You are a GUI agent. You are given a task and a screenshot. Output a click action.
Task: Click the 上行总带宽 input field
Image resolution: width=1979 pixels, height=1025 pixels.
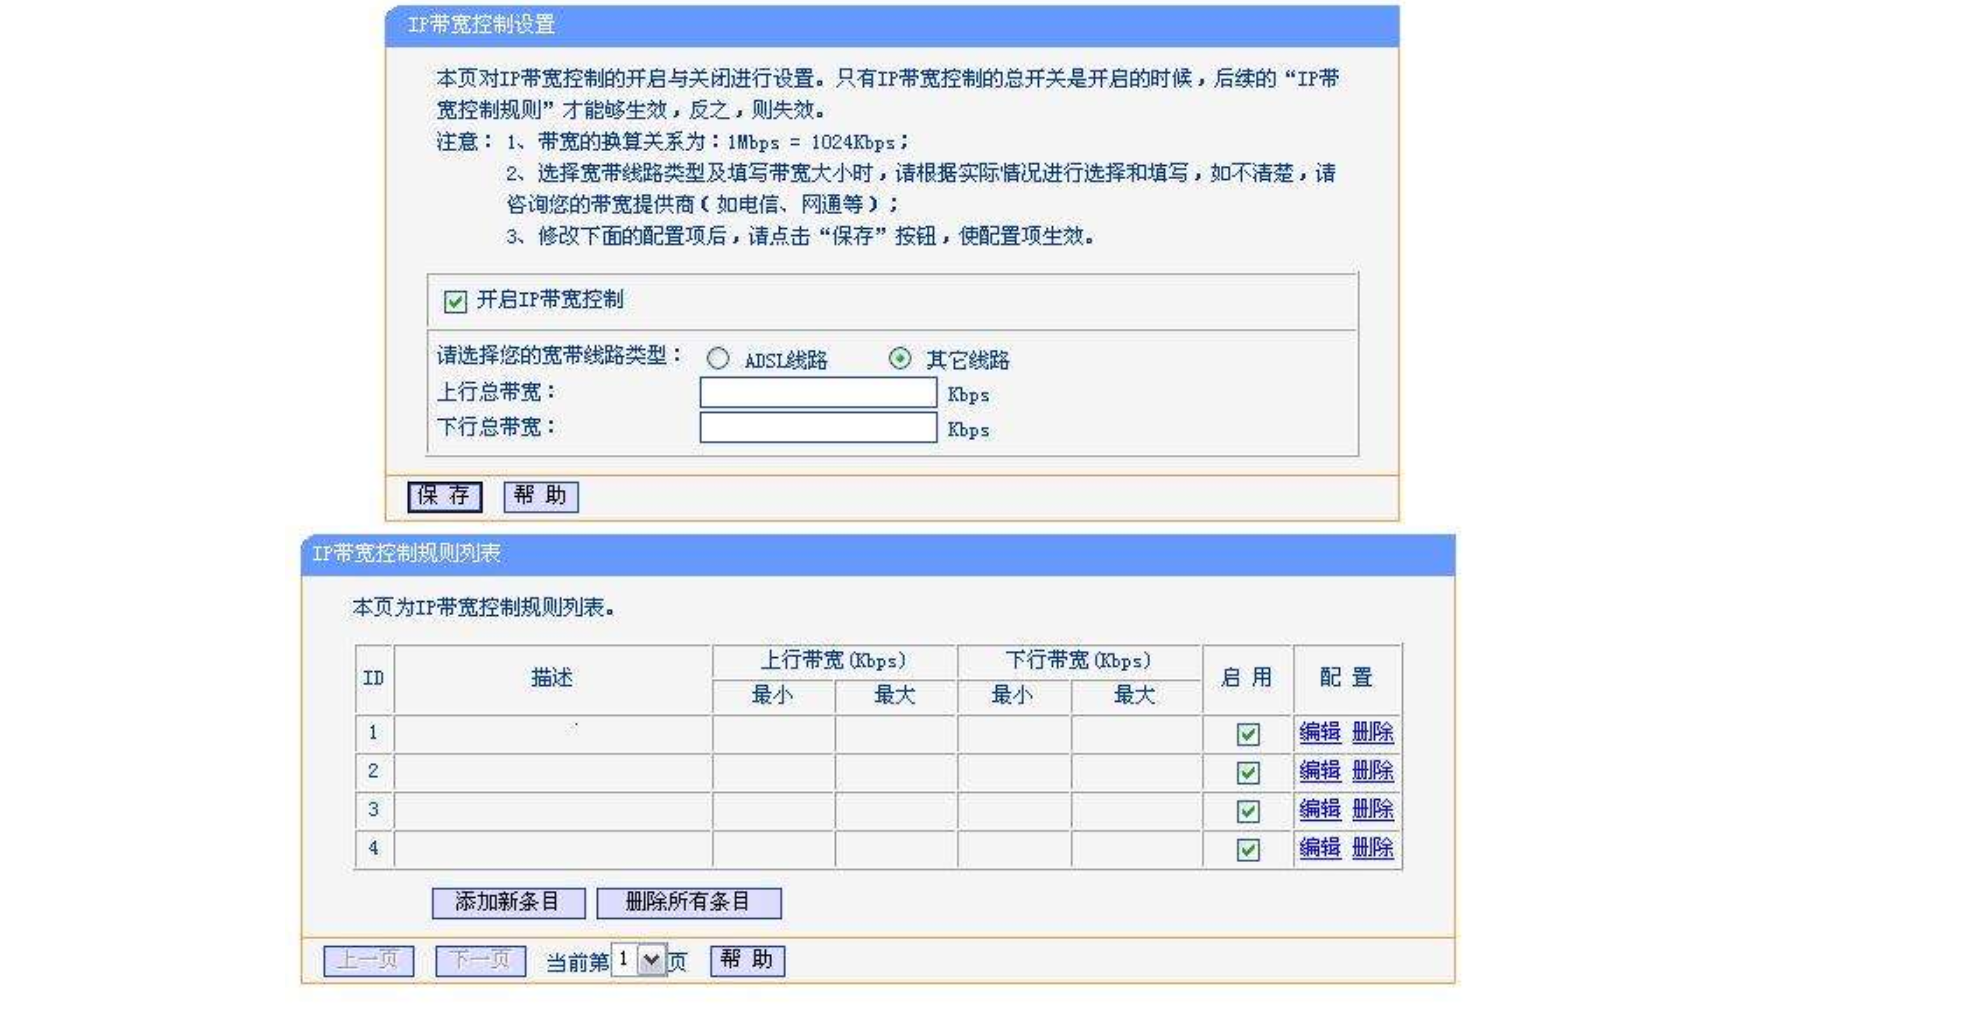[x=818, y=392]
